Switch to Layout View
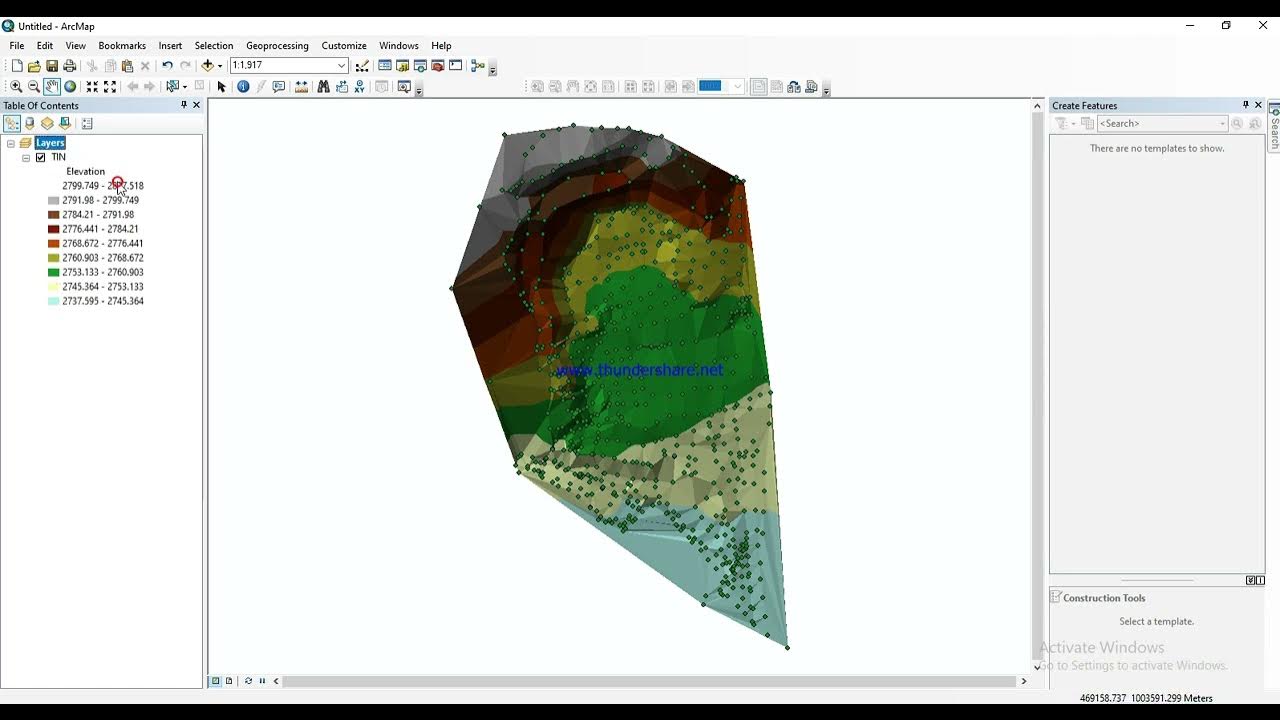The image size is (1280, 720). [229, 681]
